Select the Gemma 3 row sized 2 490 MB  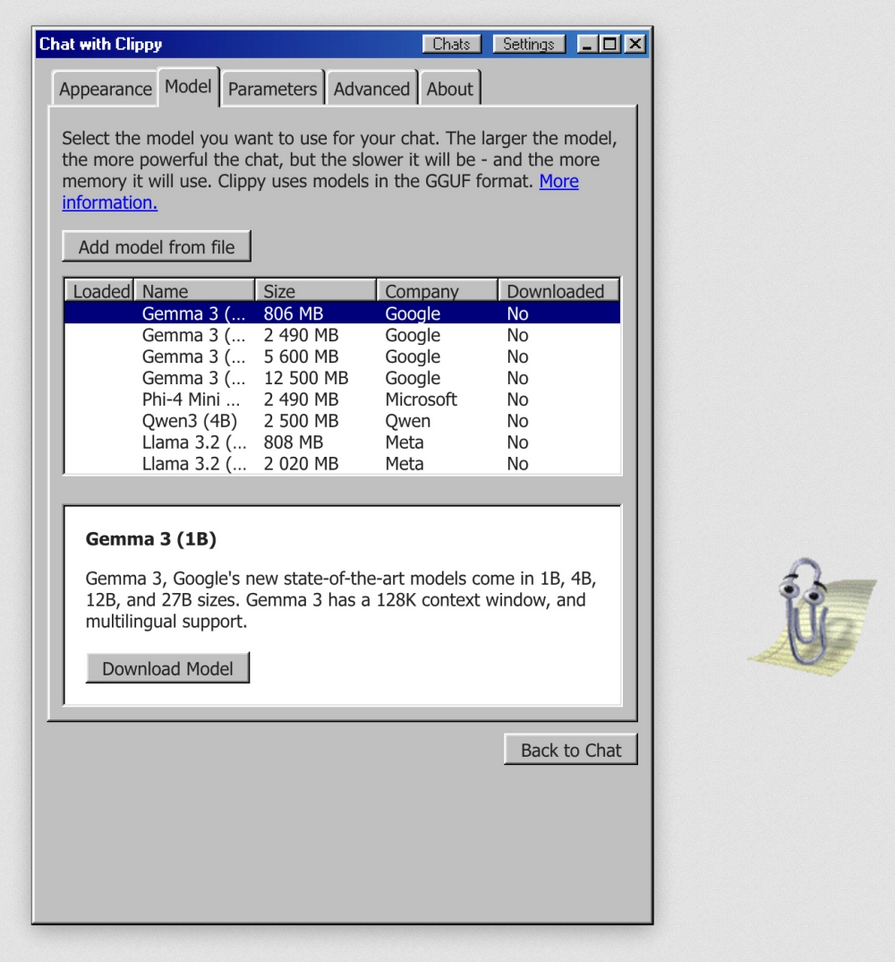(342, 335)
